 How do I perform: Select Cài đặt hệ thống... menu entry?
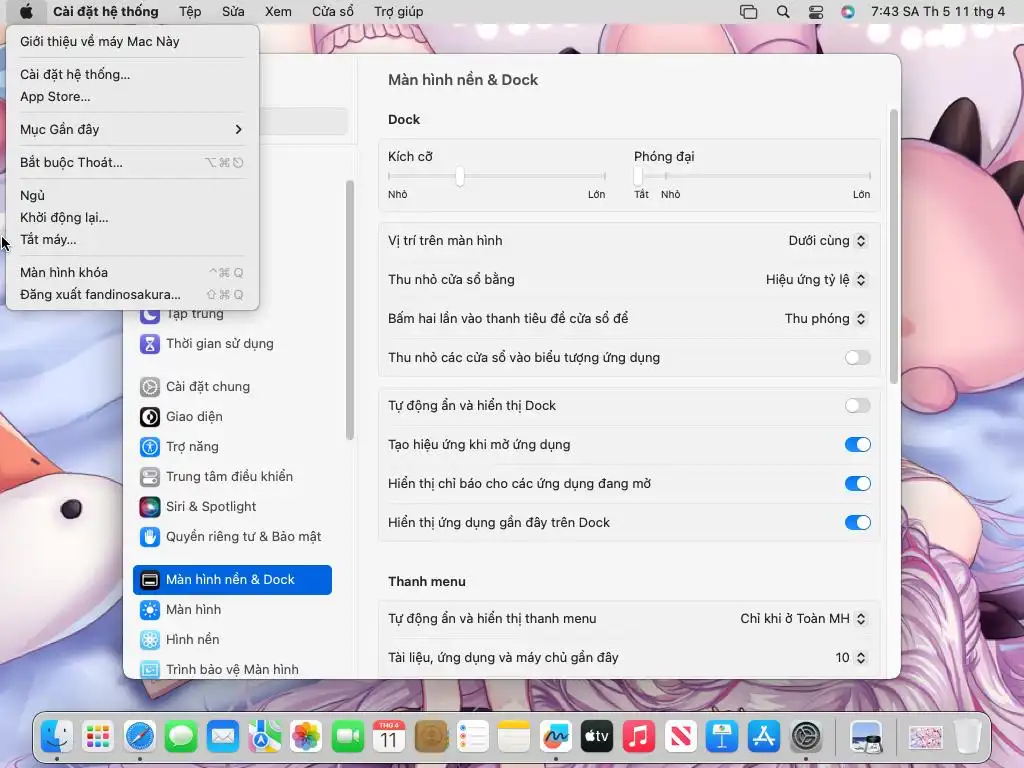132,74
